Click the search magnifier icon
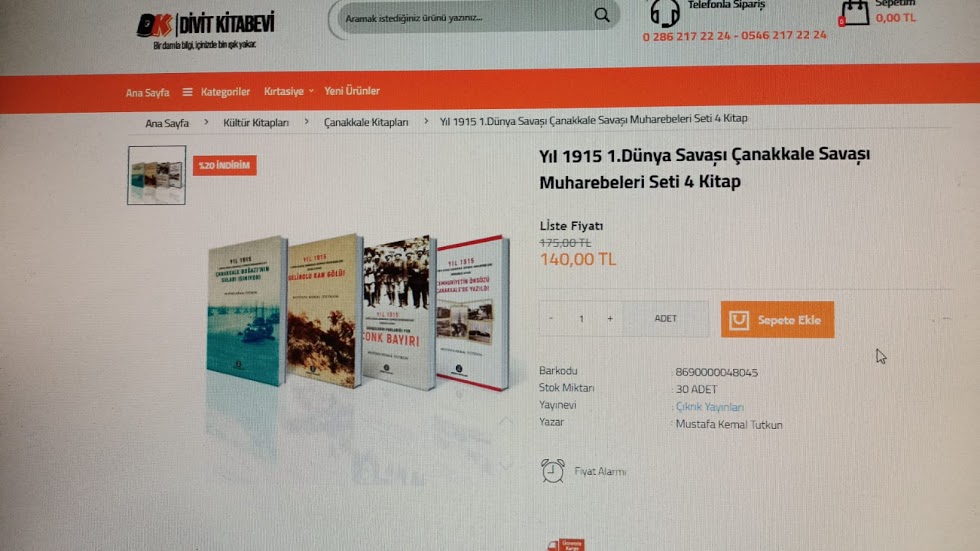This screenshot has height=551, width=980. pyautogui.click(x=602, y=15)
